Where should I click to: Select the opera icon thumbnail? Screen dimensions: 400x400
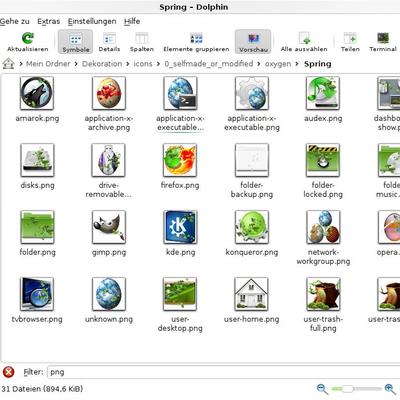click(389, 227)
